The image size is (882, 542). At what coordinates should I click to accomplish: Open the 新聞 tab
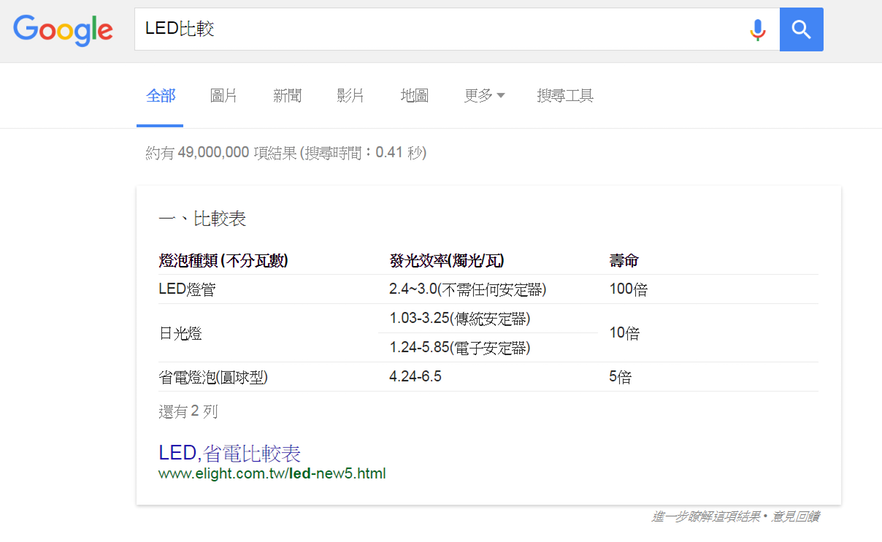click(287, 96)
